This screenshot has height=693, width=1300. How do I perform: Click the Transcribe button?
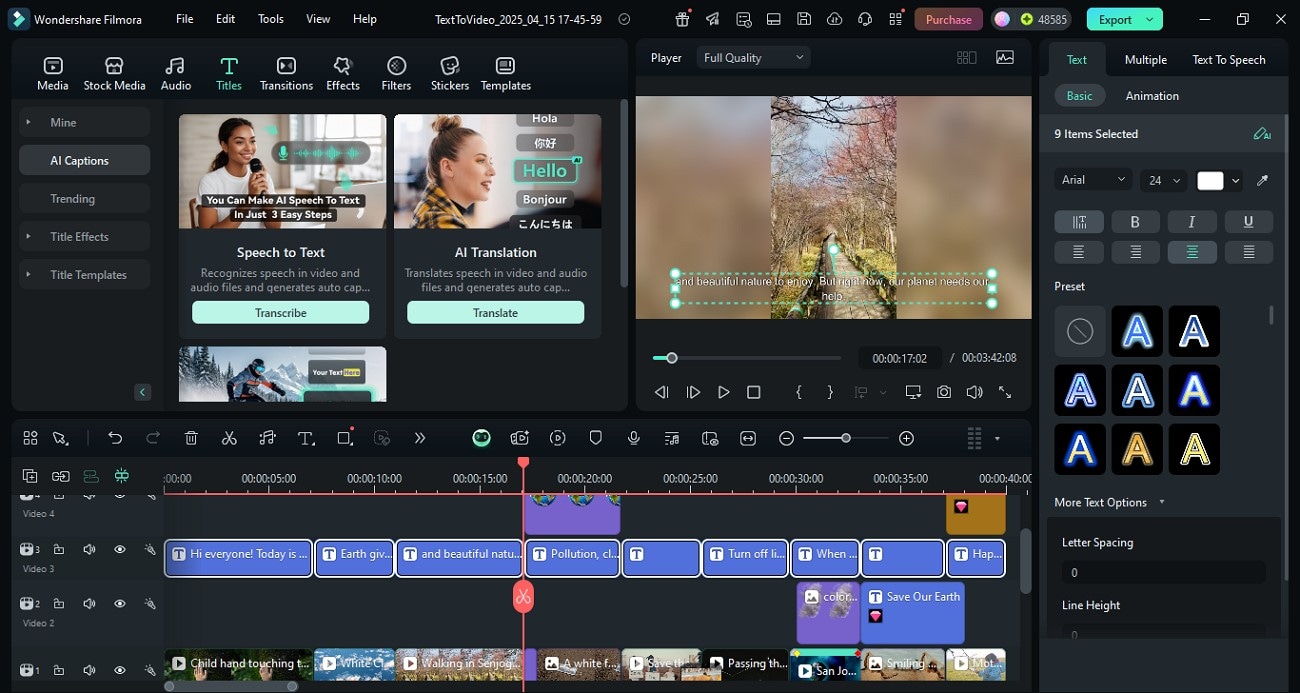(280, 312)
